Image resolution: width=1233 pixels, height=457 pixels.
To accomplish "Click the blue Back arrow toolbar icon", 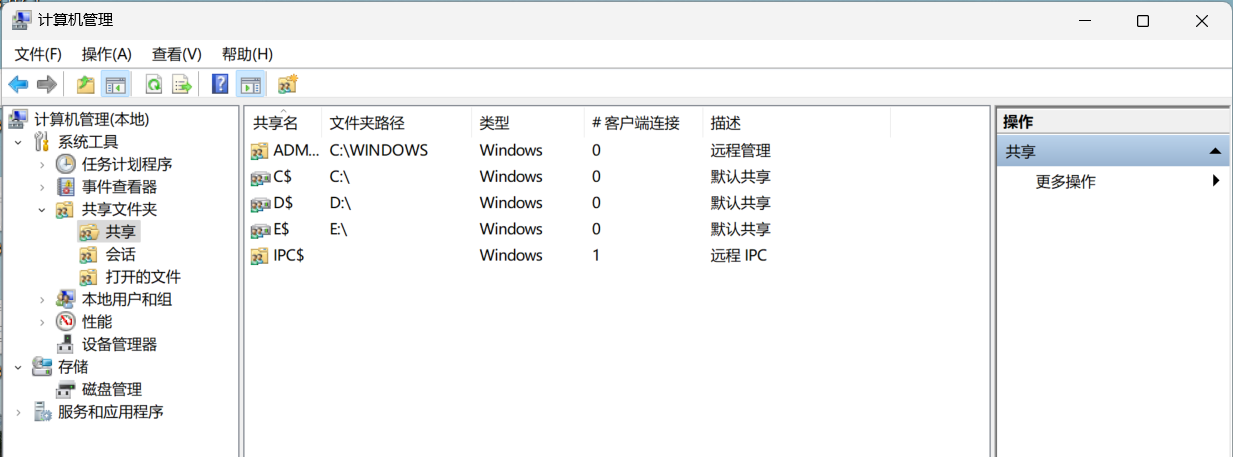I will coord(18,84).
